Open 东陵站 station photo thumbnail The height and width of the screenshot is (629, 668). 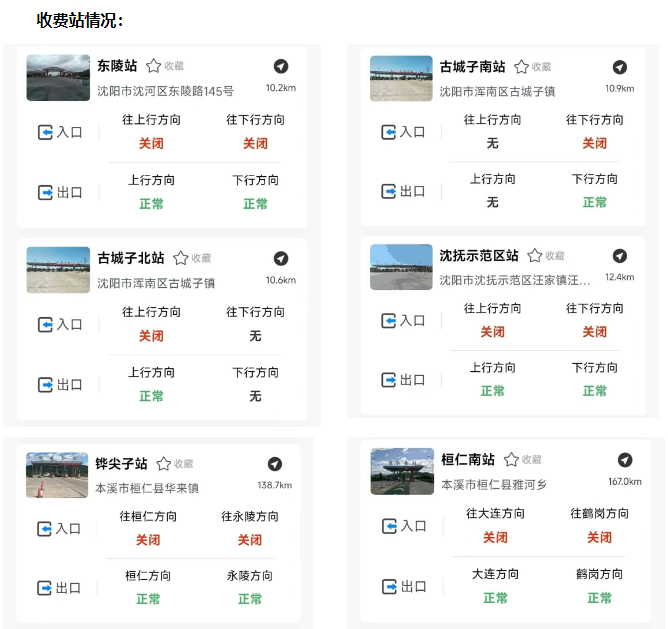click(x=58, y=77)
